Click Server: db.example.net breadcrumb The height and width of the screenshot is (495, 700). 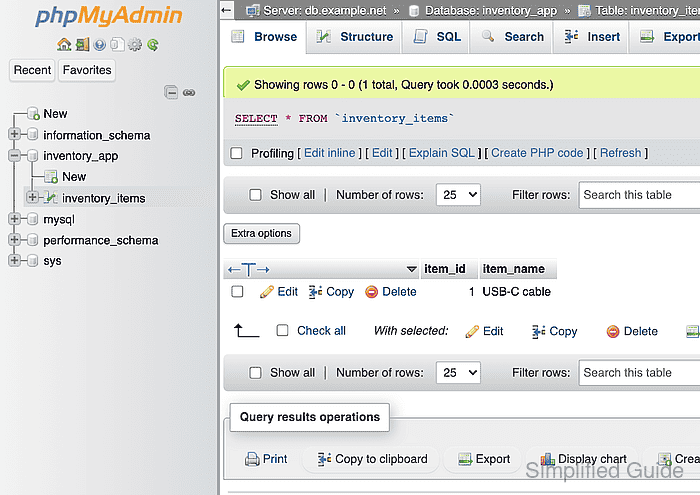coord(325,10)
